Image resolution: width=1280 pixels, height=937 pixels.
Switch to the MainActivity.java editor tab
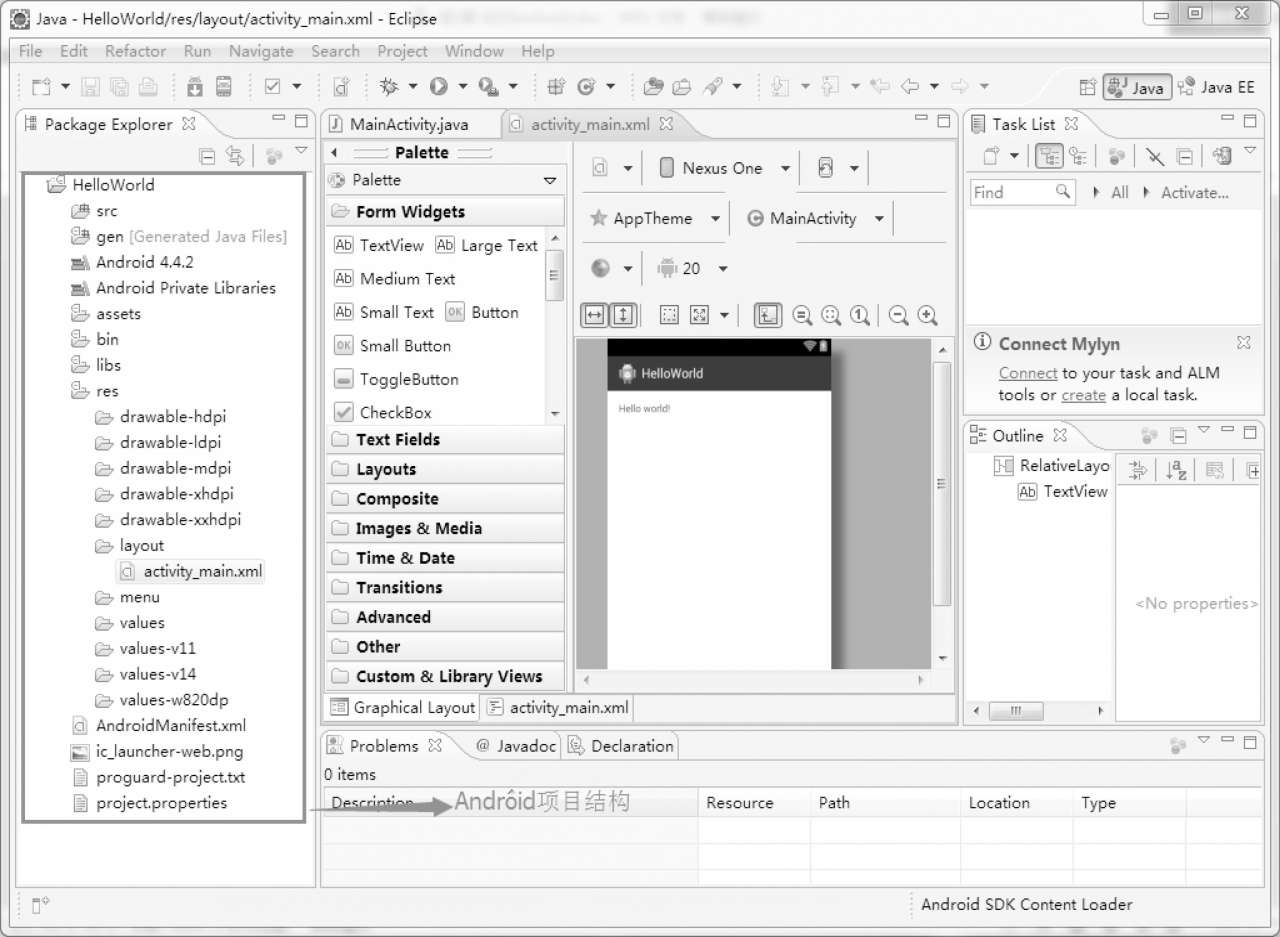coord(409,125)
